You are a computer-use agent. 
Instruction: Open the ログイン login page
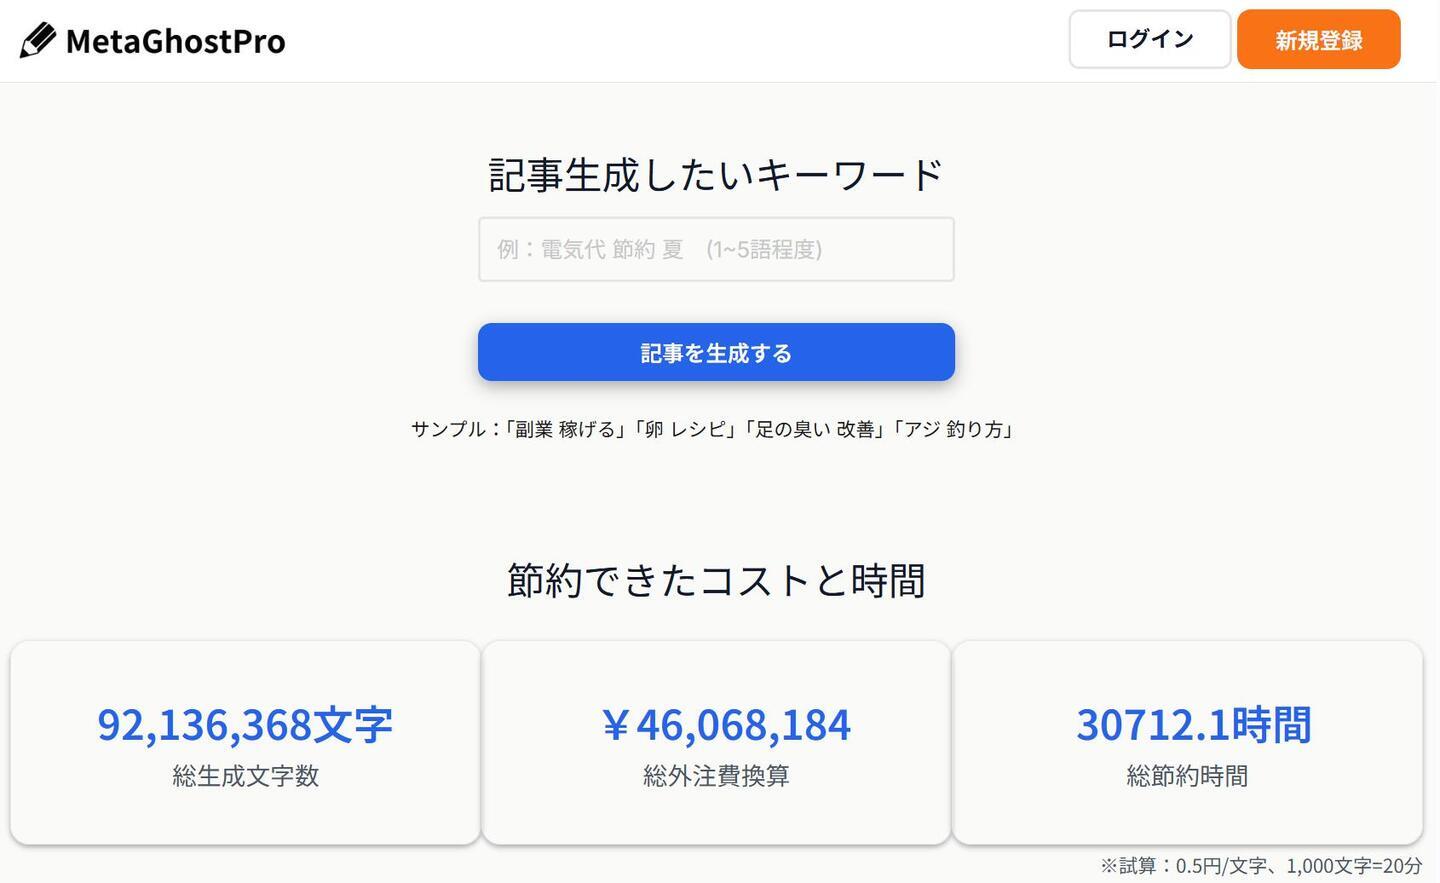(1149, 39)
